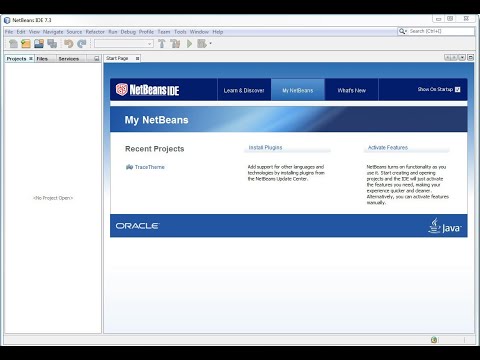480x360 pixels.
Task: Click the NetBeans title bar app icon
Action: pyautogui.click(x=7, y=20)
